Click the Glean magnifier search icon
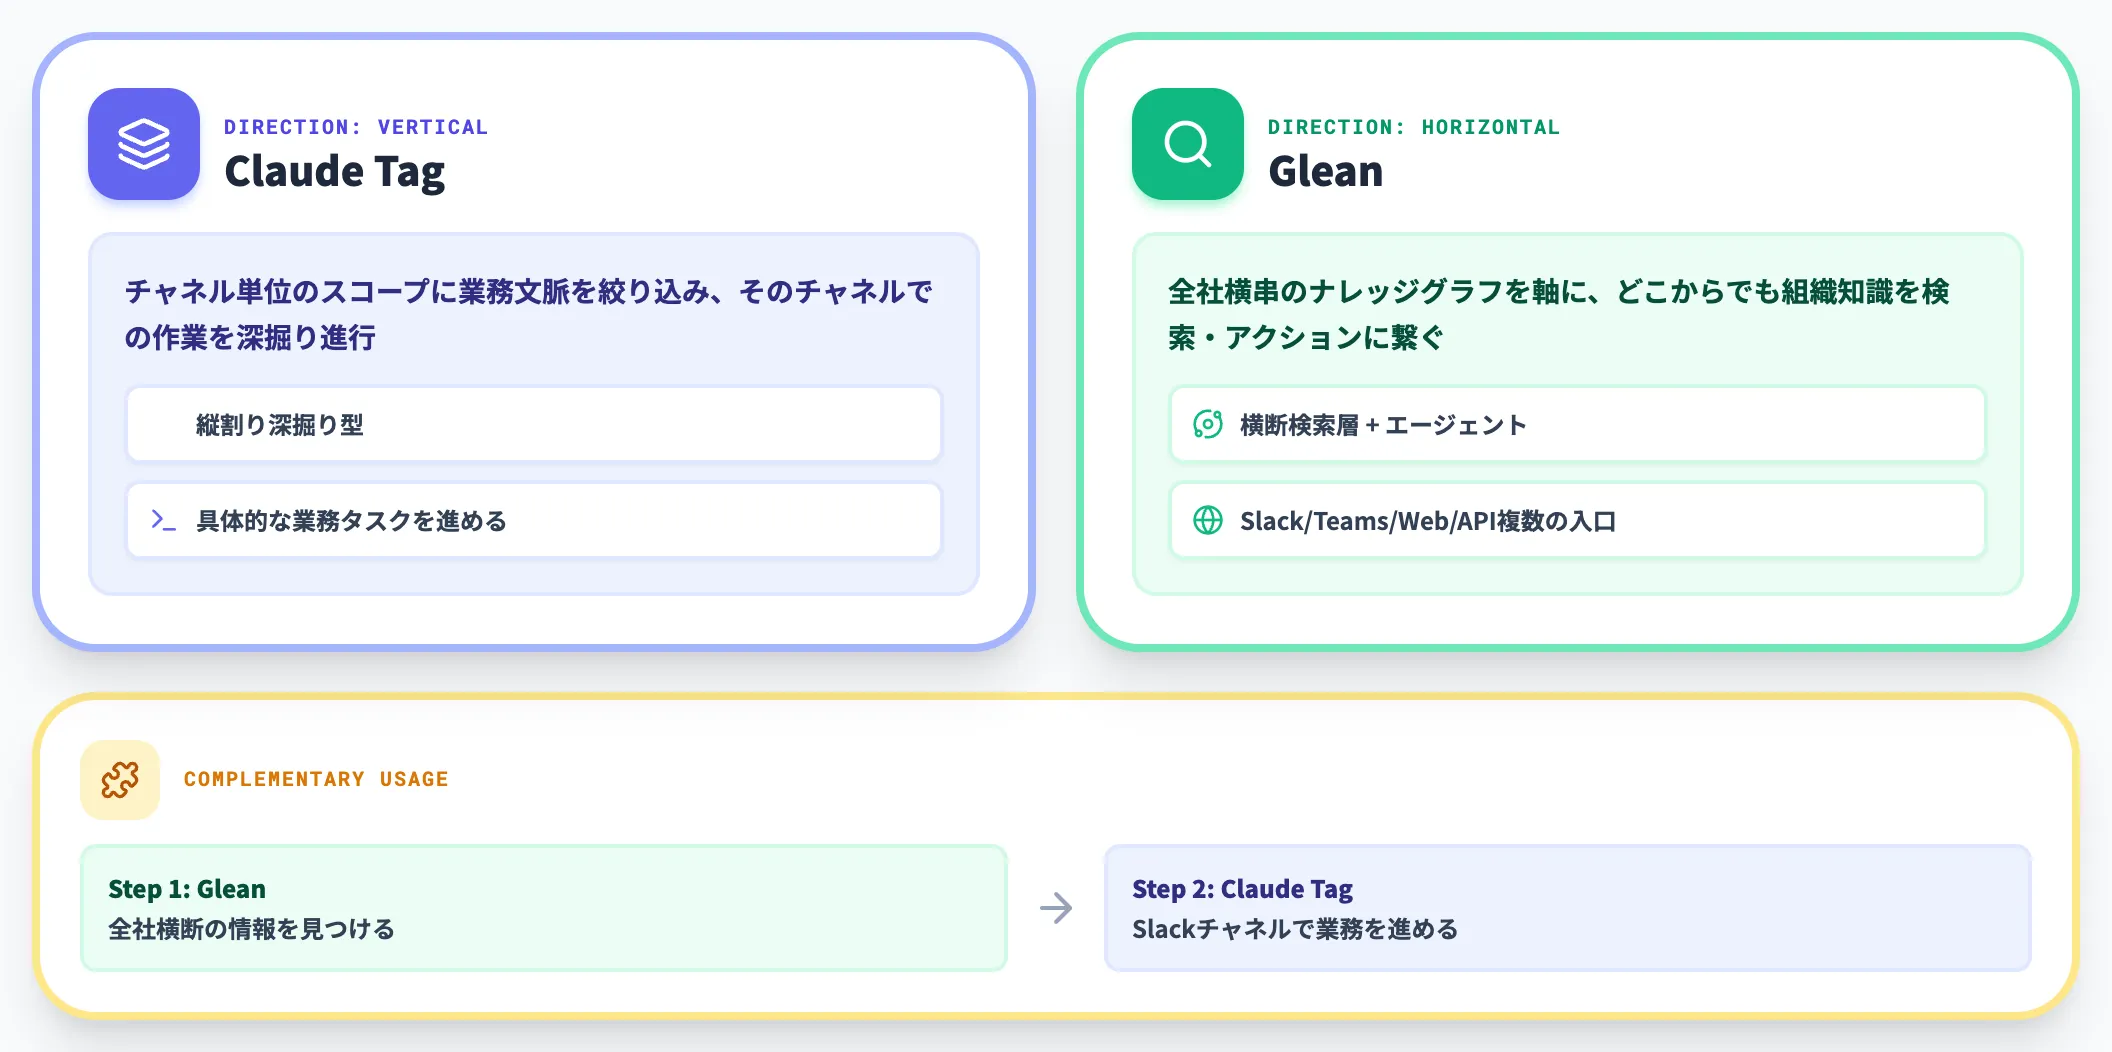Viewport: 2112px width, 1052px height. (1188, 144)
